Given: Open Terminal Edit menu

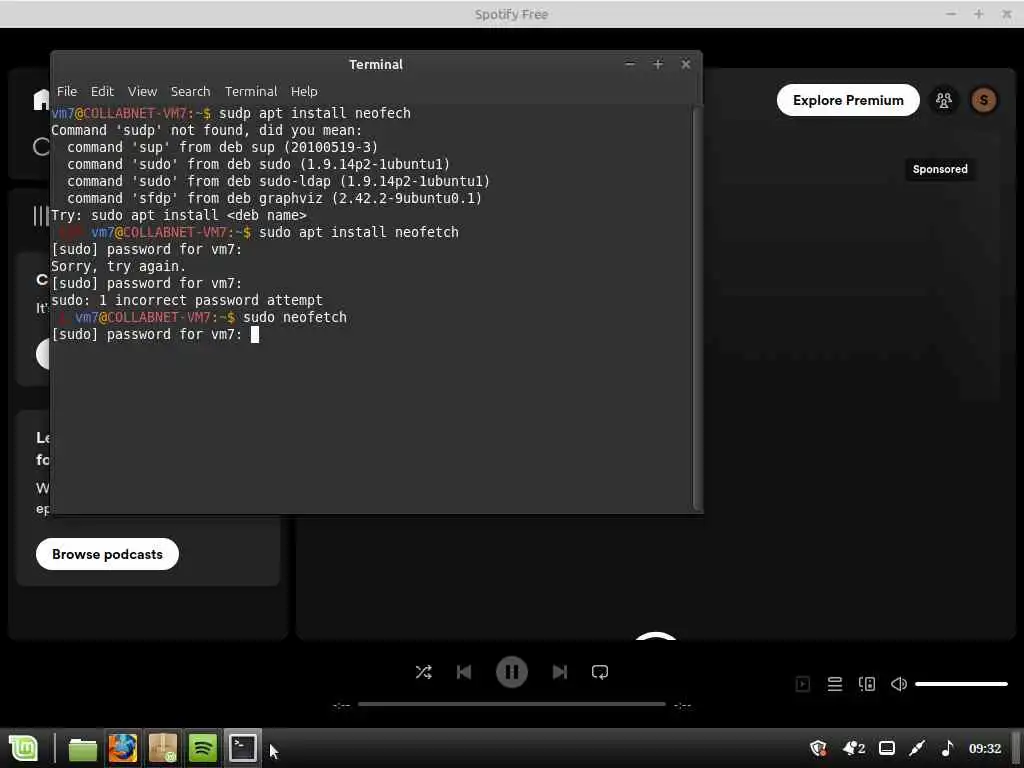Looking at the screenshot, I should [x=102, y=91].
